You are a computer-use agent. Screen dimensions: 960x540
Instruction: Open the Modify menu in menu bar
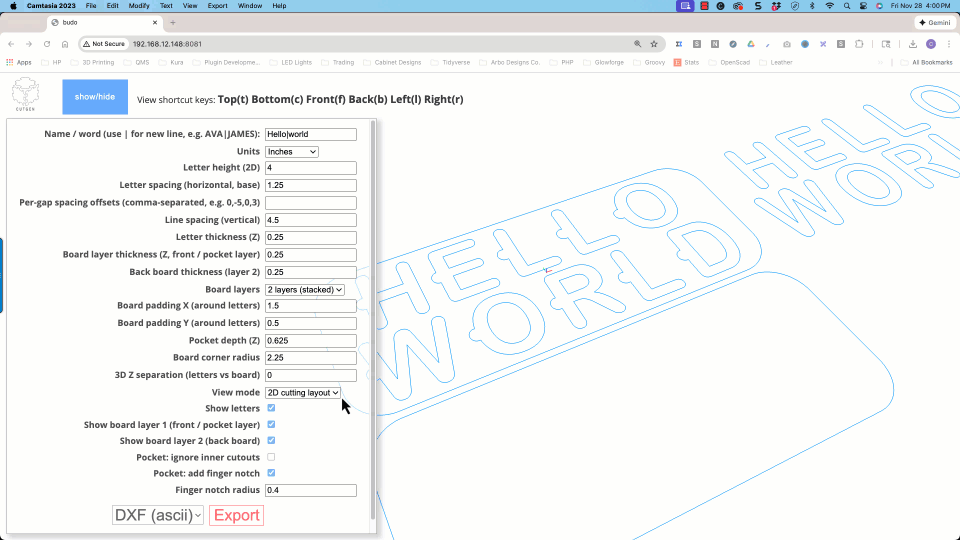(139, 6)
